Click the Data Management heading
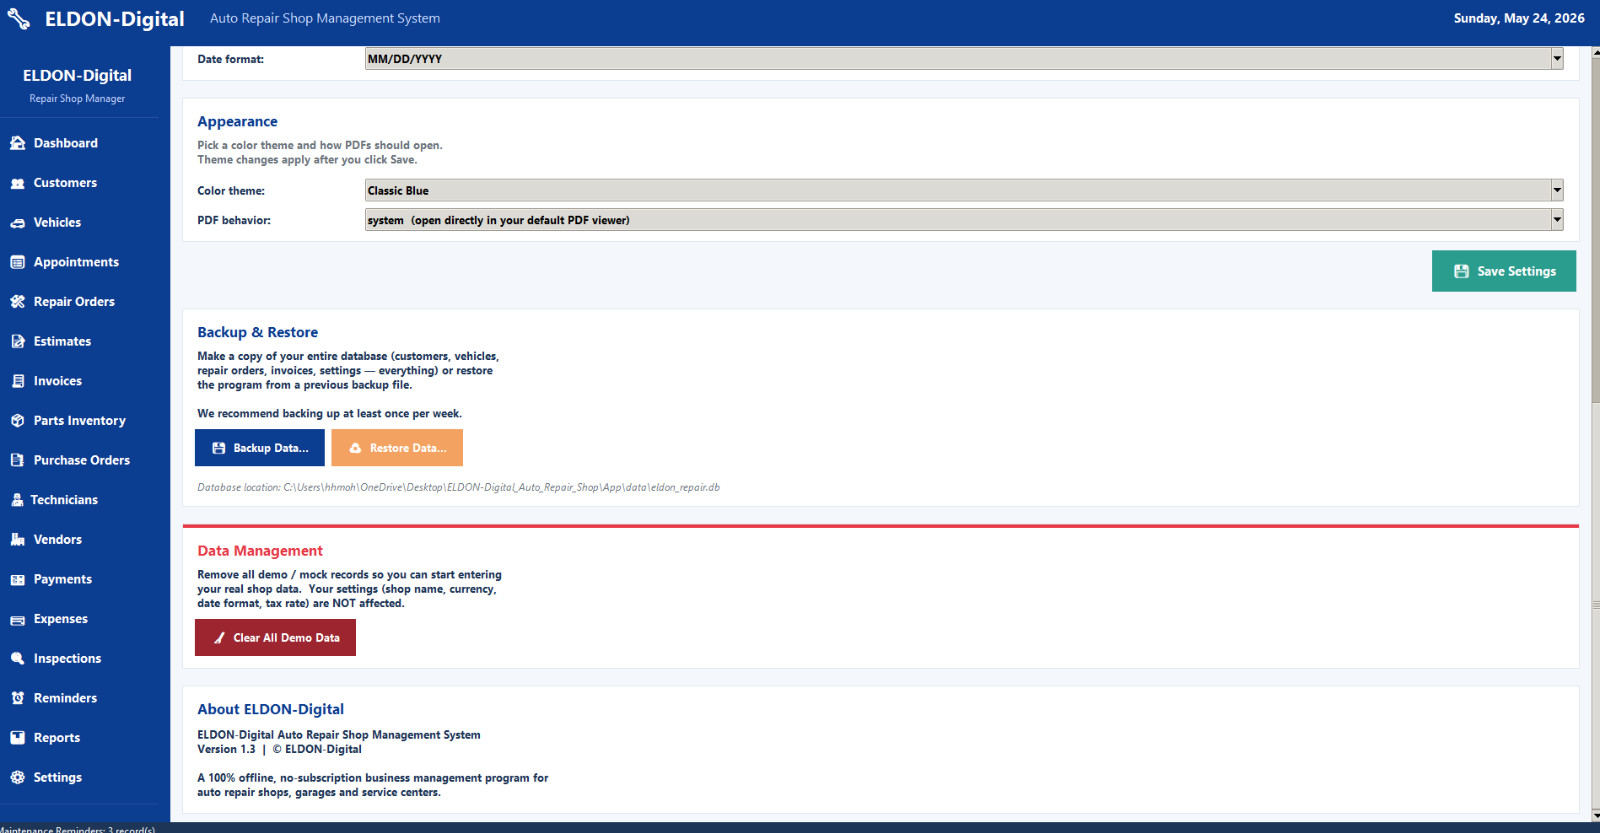Image resolution: width=1600 pixels, height=833 pixels. tap(260, 551)
